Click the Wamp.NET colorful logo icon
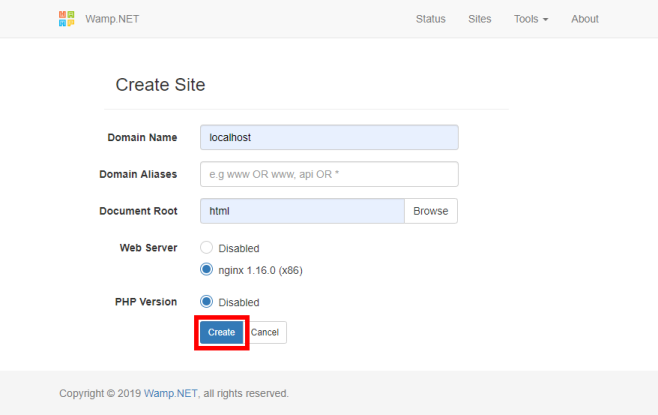 coord(67,19)
